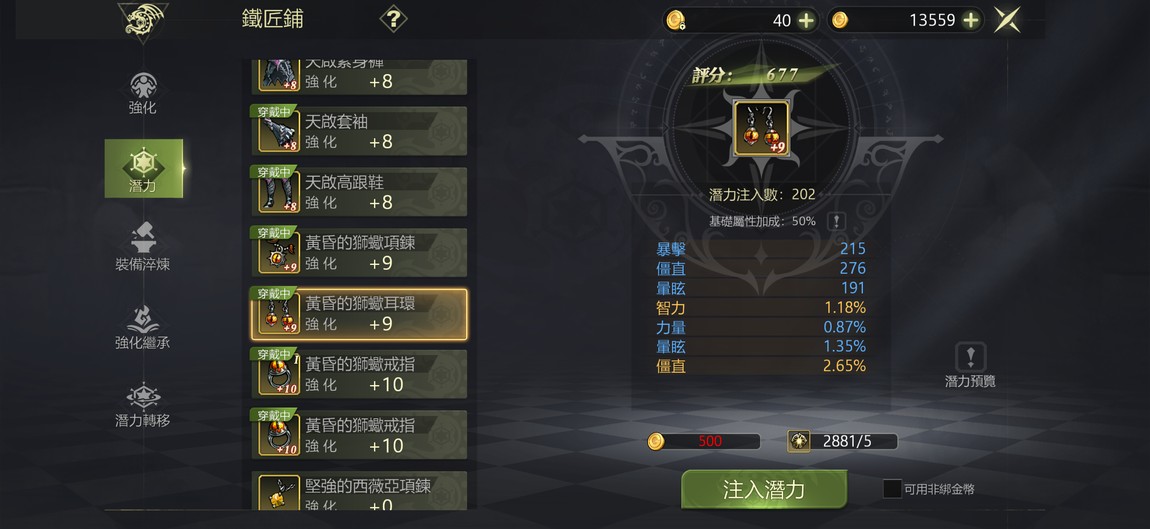The image size is (1150, 529).
Task: Close the blacksmith with crossed swords icon
Action: pos(1007,20)
